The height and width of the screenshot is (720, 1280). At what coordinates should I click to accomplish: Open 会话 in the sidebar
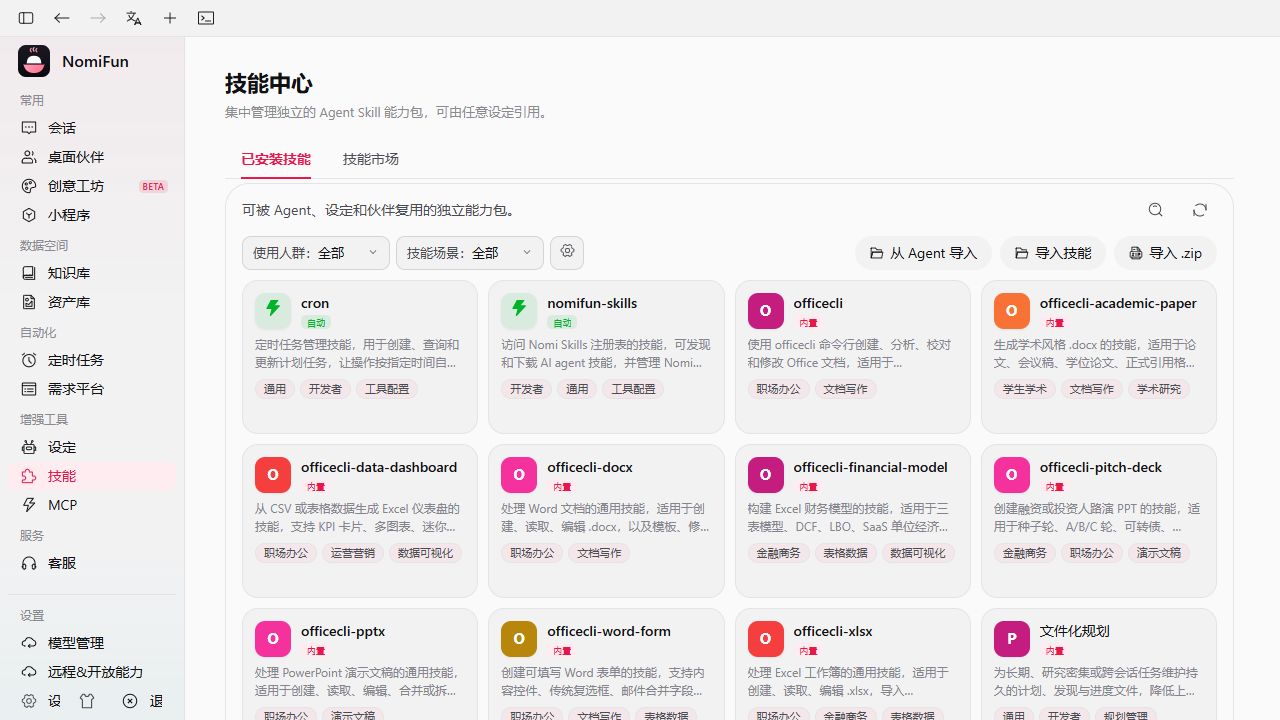tap(92, 128)
